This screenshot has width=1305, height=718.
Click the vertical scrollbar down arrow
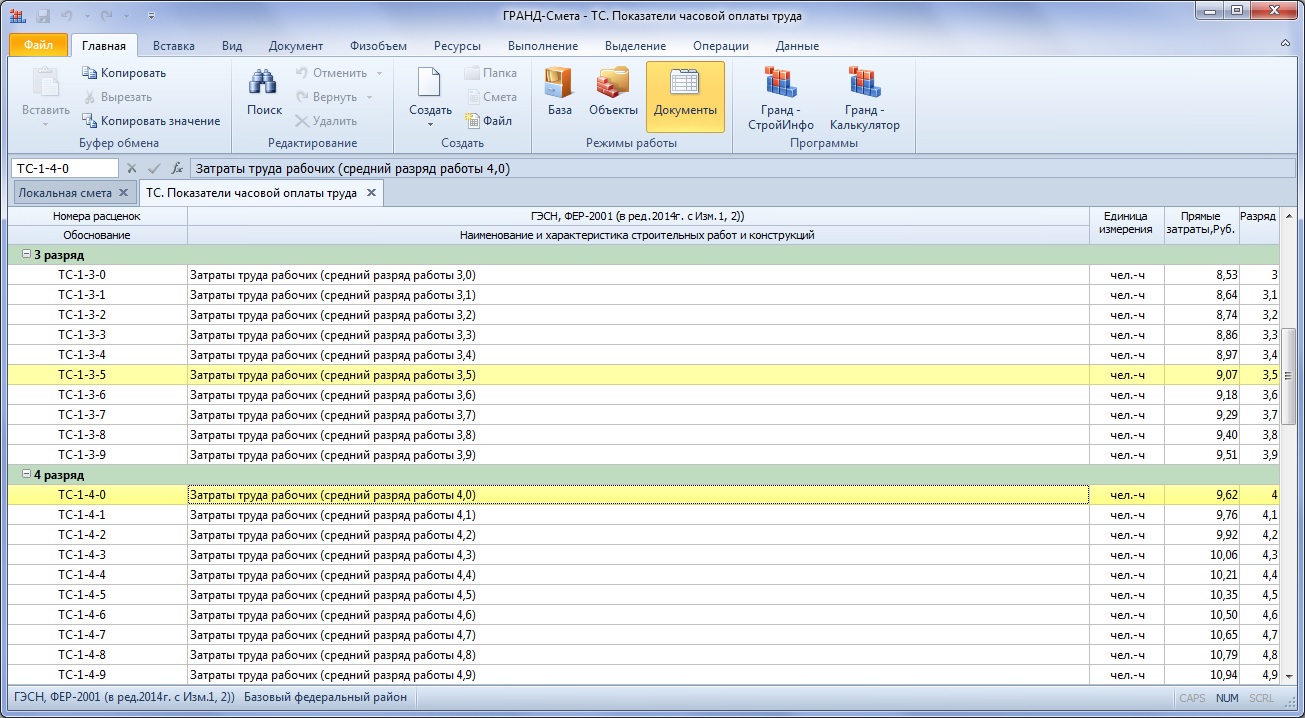(1289, 676)
